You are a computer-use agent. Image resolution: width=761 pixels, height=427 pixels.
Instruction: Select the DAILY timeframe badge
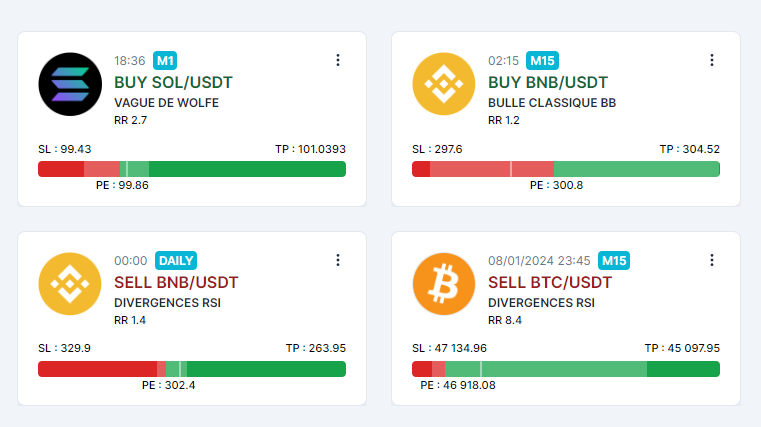176,261
